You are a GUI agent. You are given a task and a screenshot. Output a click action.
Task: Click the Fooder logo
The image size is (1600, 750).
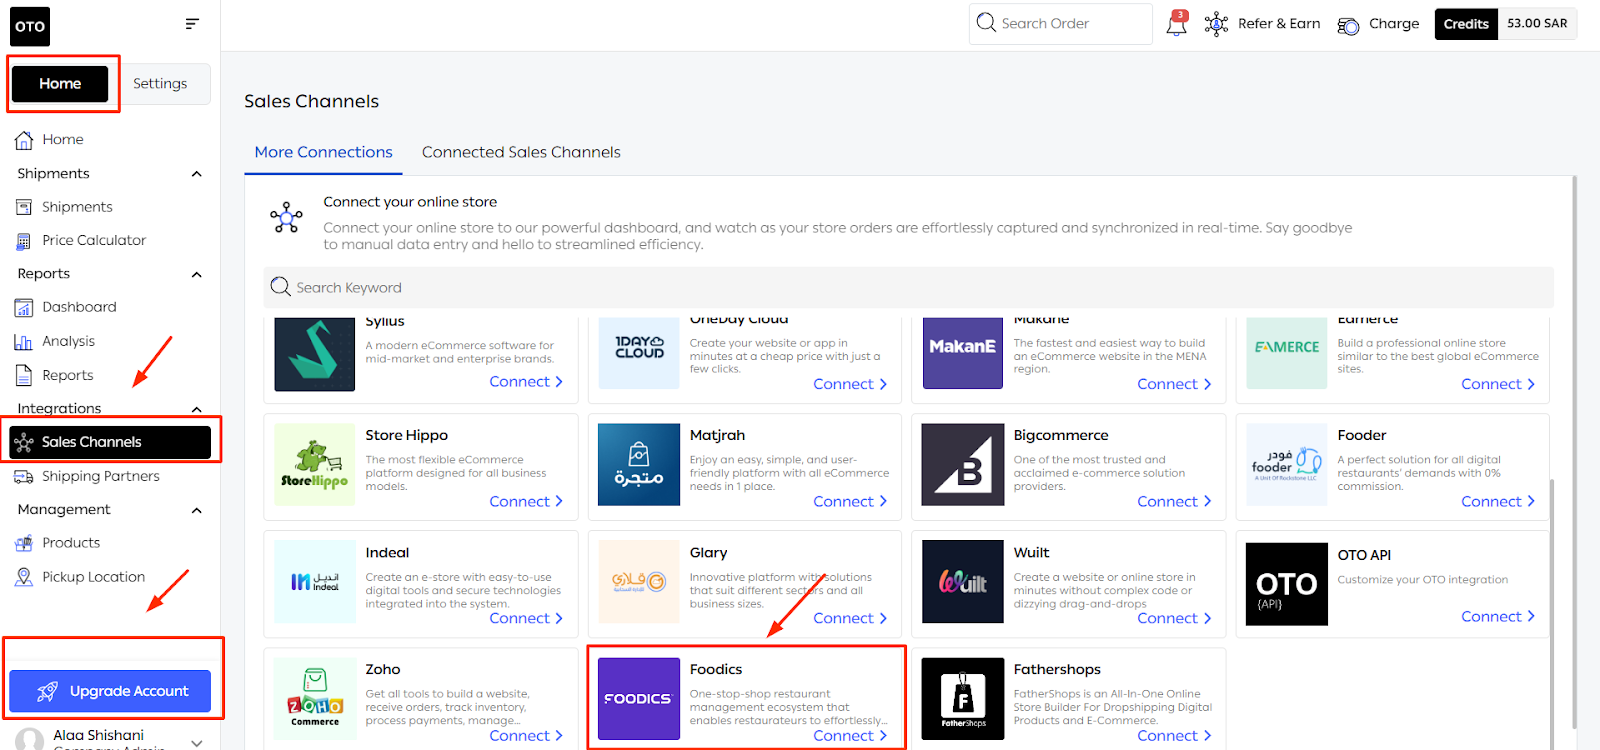1287,464
